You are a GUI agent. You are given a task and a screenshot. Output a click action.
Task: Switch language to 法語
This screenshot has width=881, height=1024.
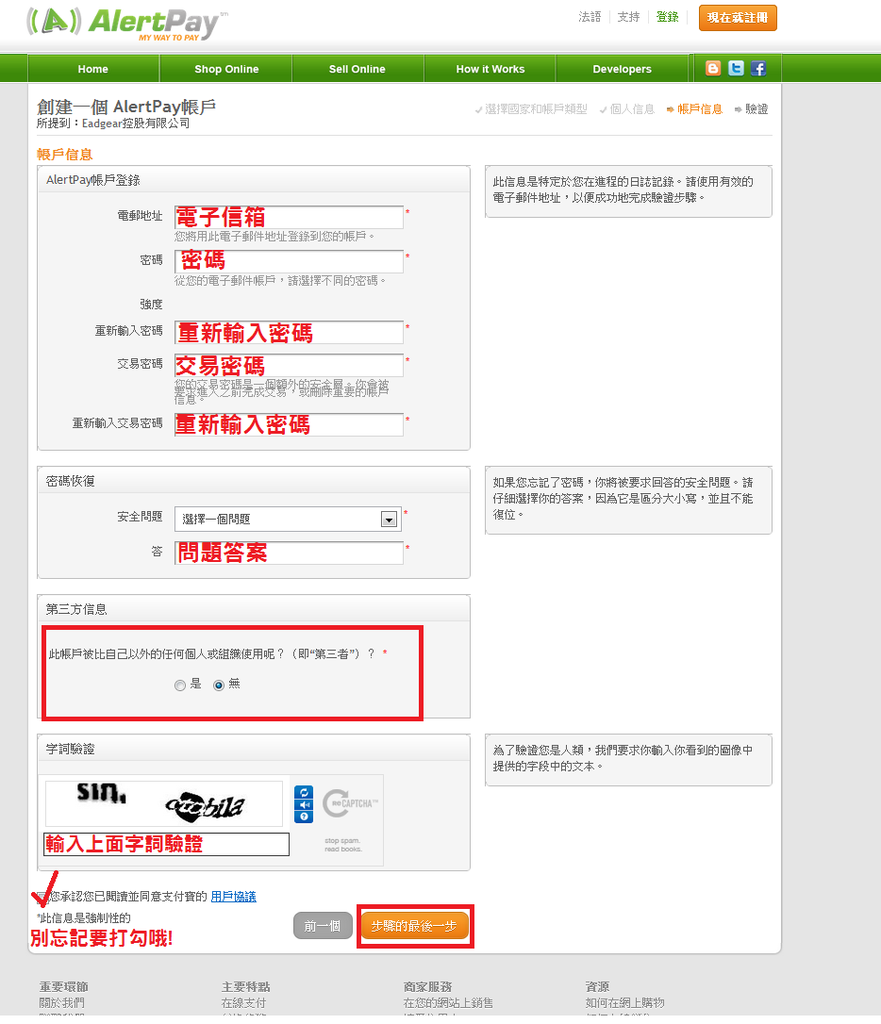589,17
